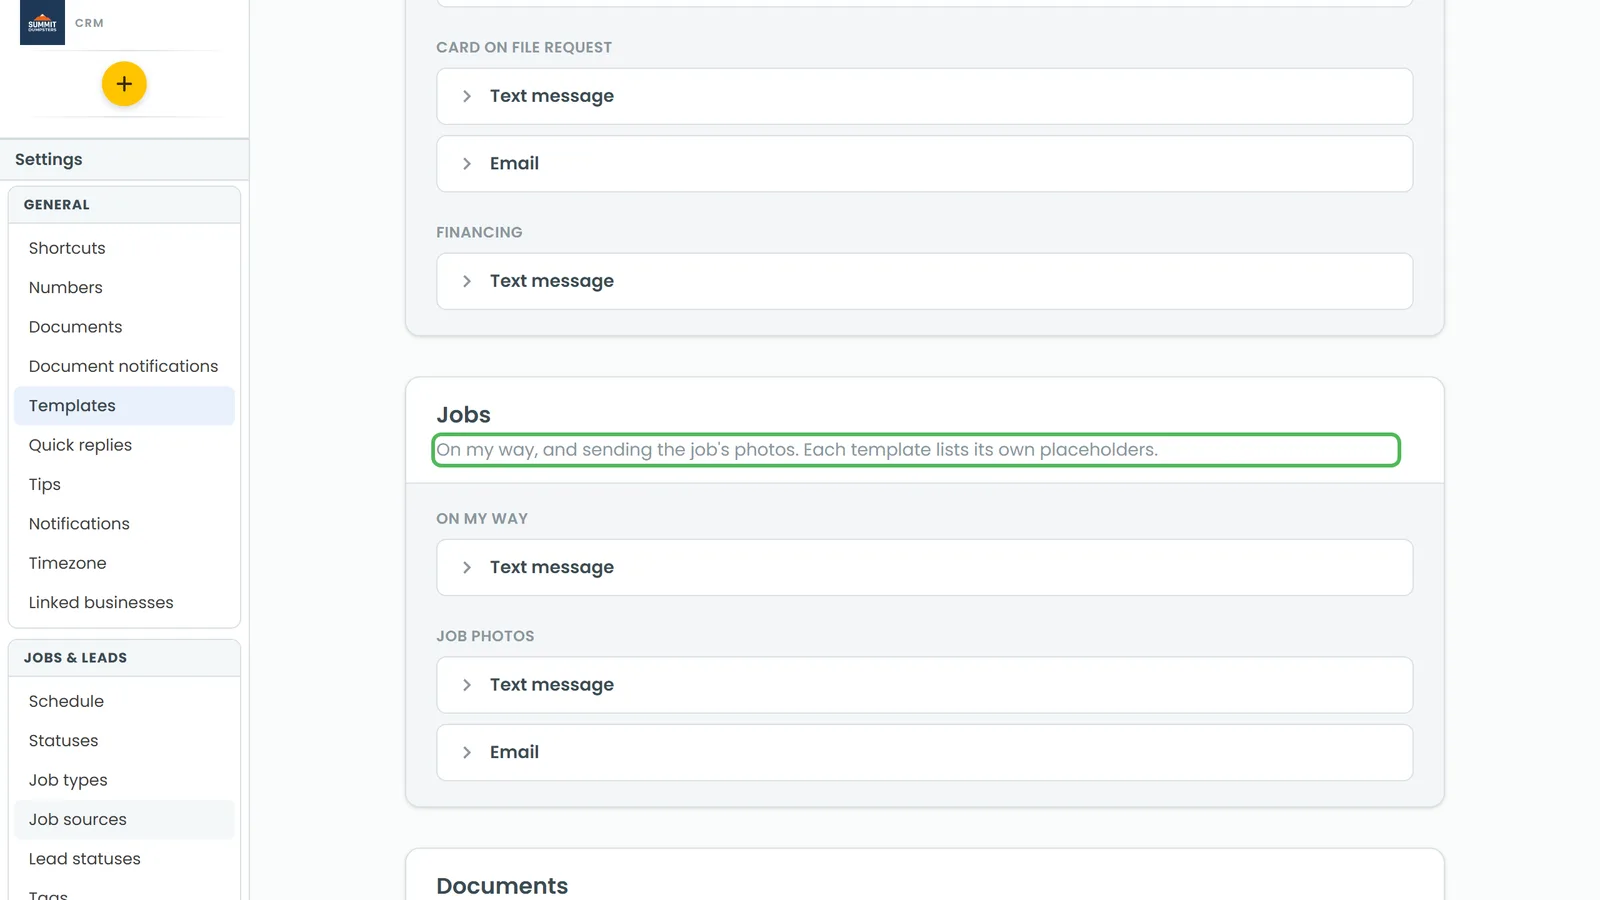Open Lead statuses settings

tap(124, 859)
